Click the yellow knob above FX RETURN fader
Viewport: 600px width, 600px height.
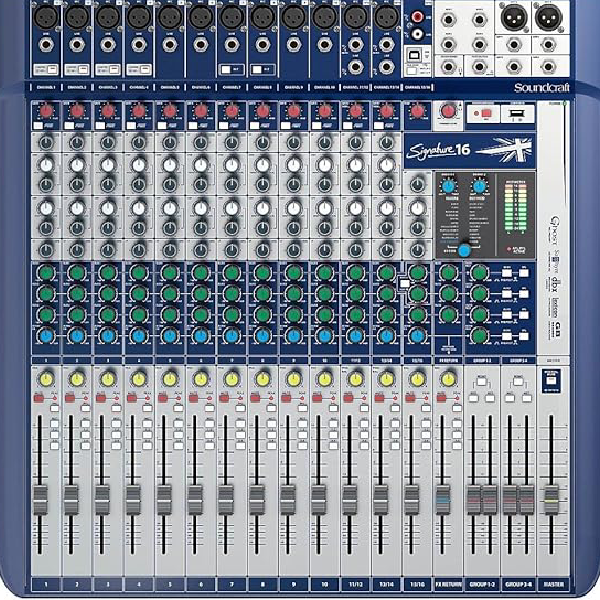click(x=448, y=379)
